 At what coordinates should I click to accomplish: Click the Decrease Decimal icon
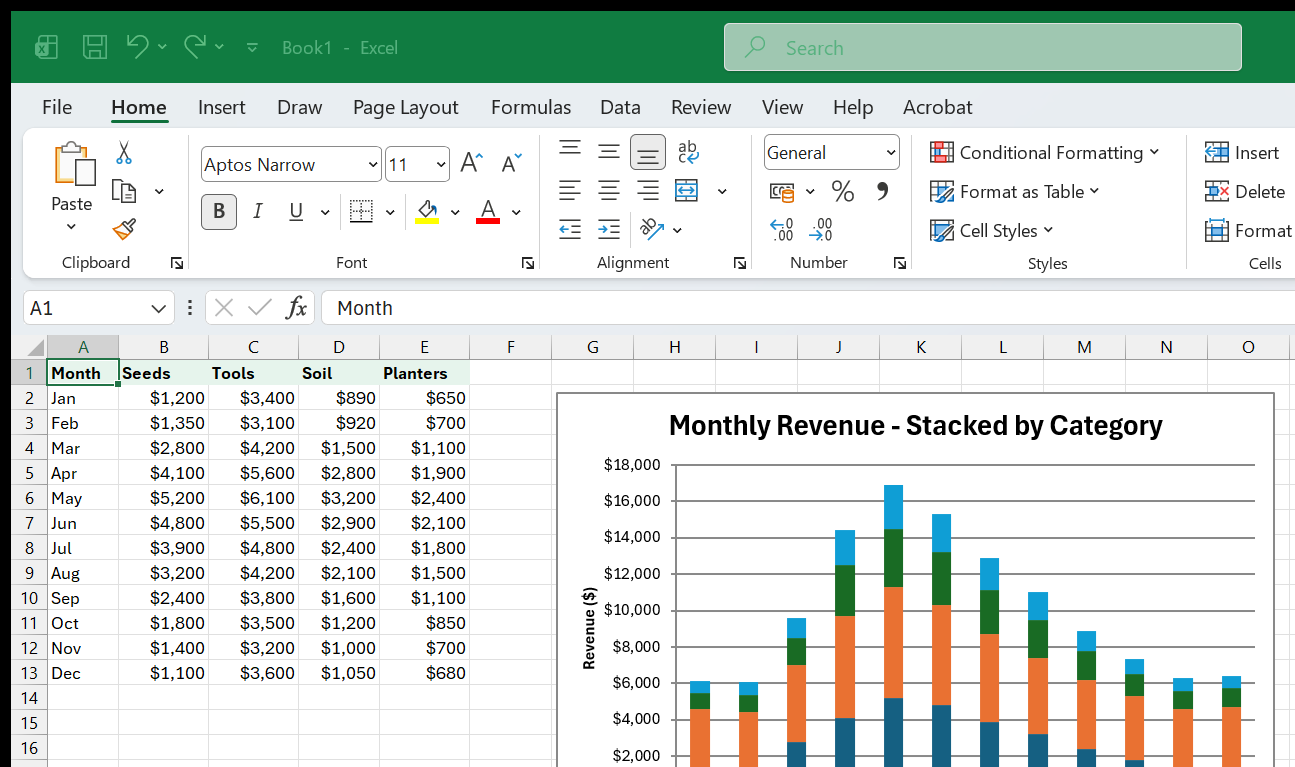coord(821,230)
